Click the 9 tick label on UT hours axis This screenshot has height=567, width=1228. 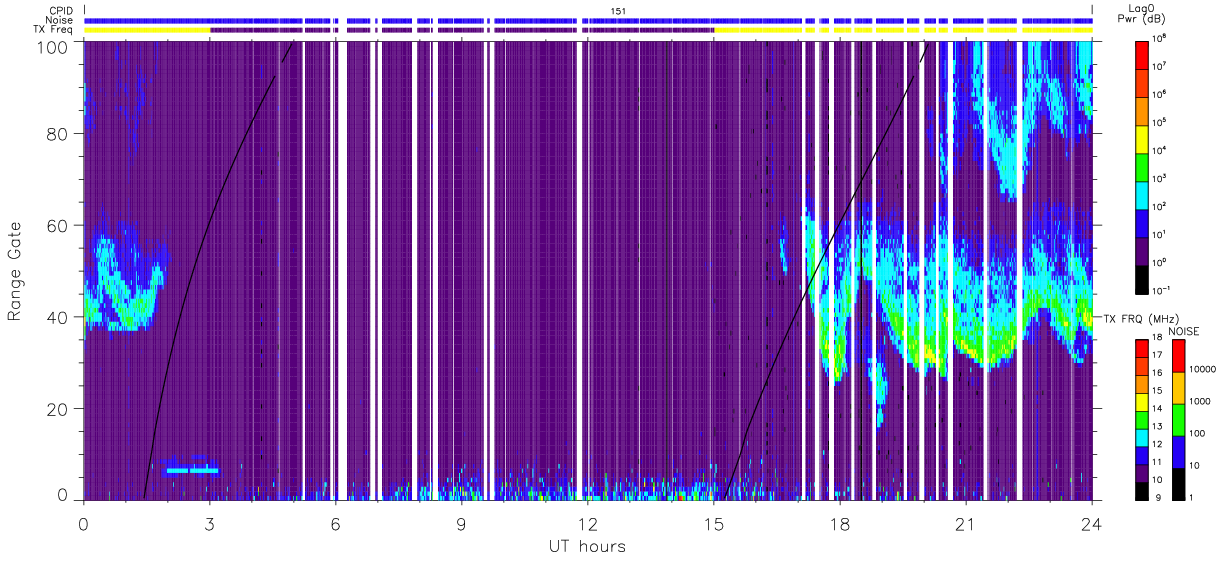[x=461, y=524]
